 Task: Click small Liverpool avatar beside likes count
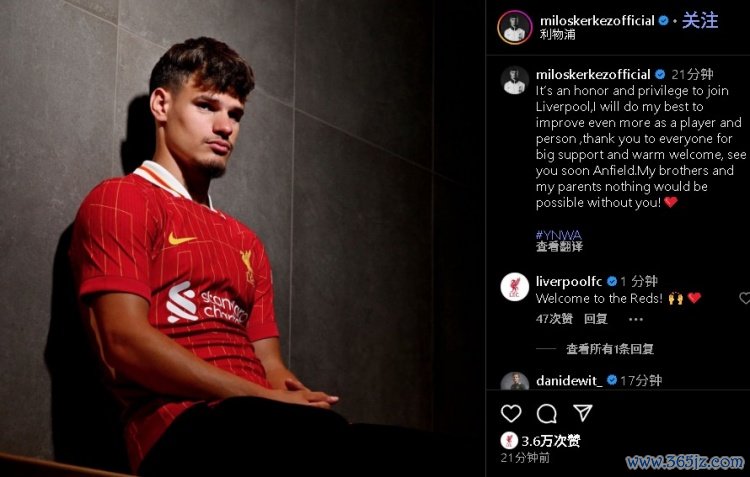coord(509,441)
